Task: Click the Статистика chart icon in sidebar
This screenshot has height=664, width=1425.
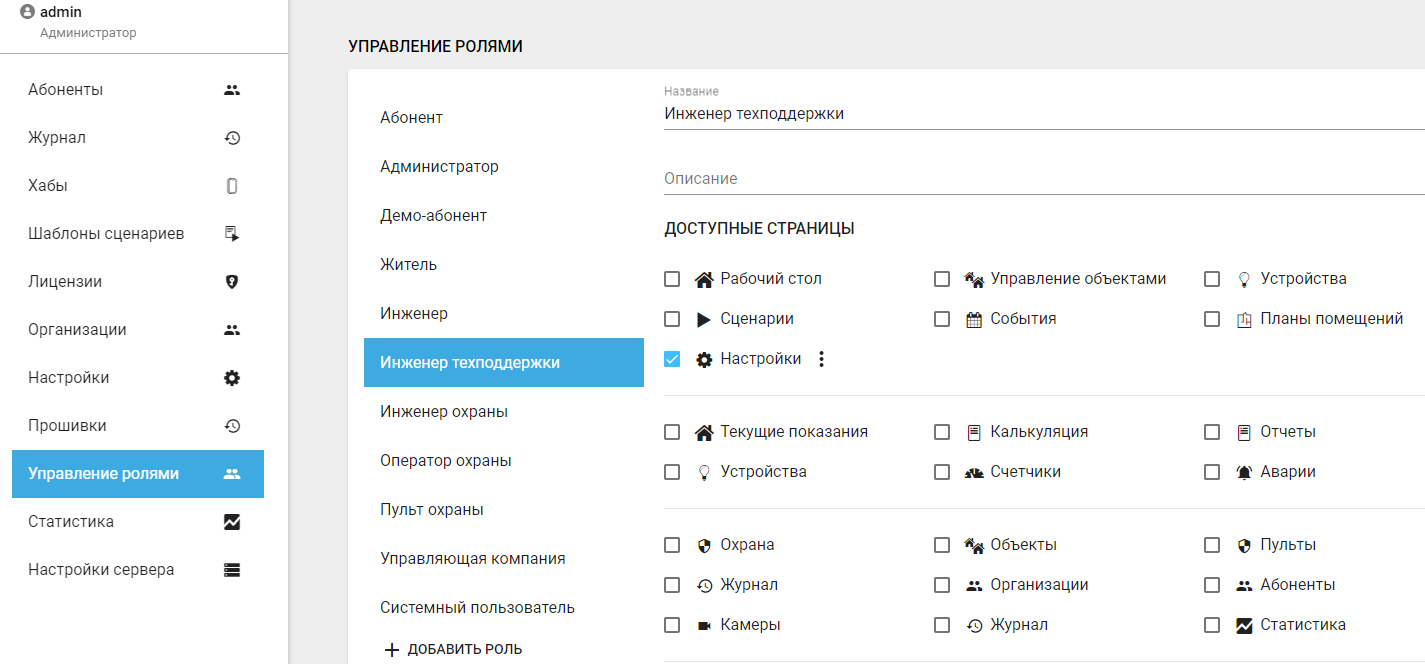Action: click(232, 522)
